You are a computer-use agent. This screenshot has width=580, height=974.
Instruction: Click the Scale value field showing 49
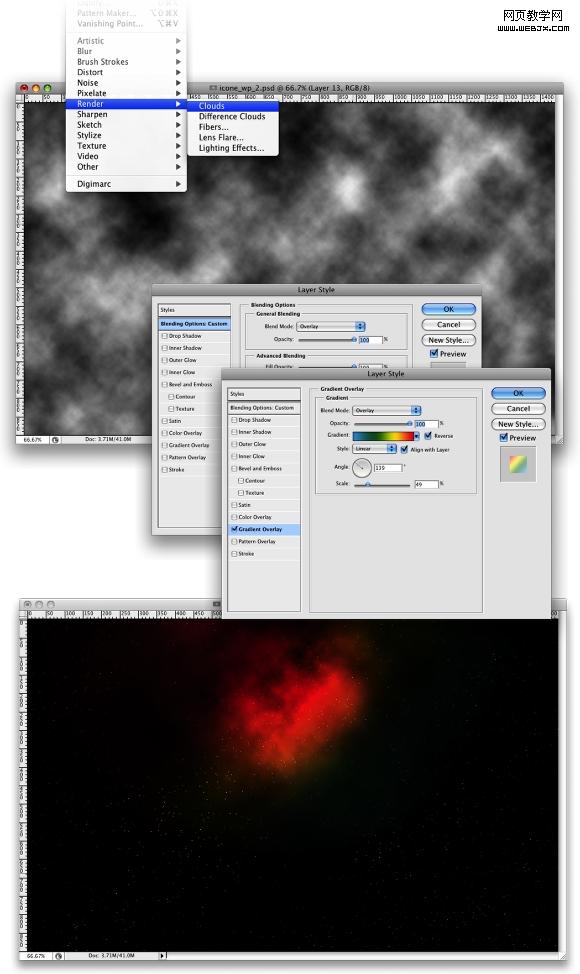(427, 484)
